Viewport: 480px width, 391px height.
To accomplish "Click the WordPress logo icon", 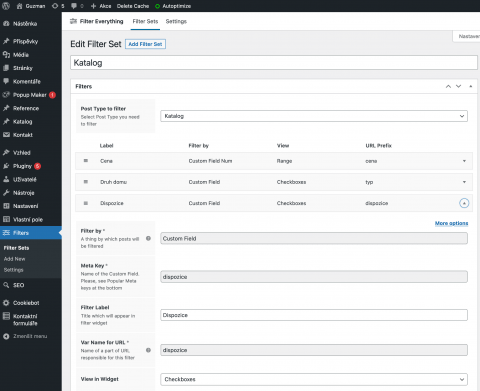I will [x=6, y=6].
